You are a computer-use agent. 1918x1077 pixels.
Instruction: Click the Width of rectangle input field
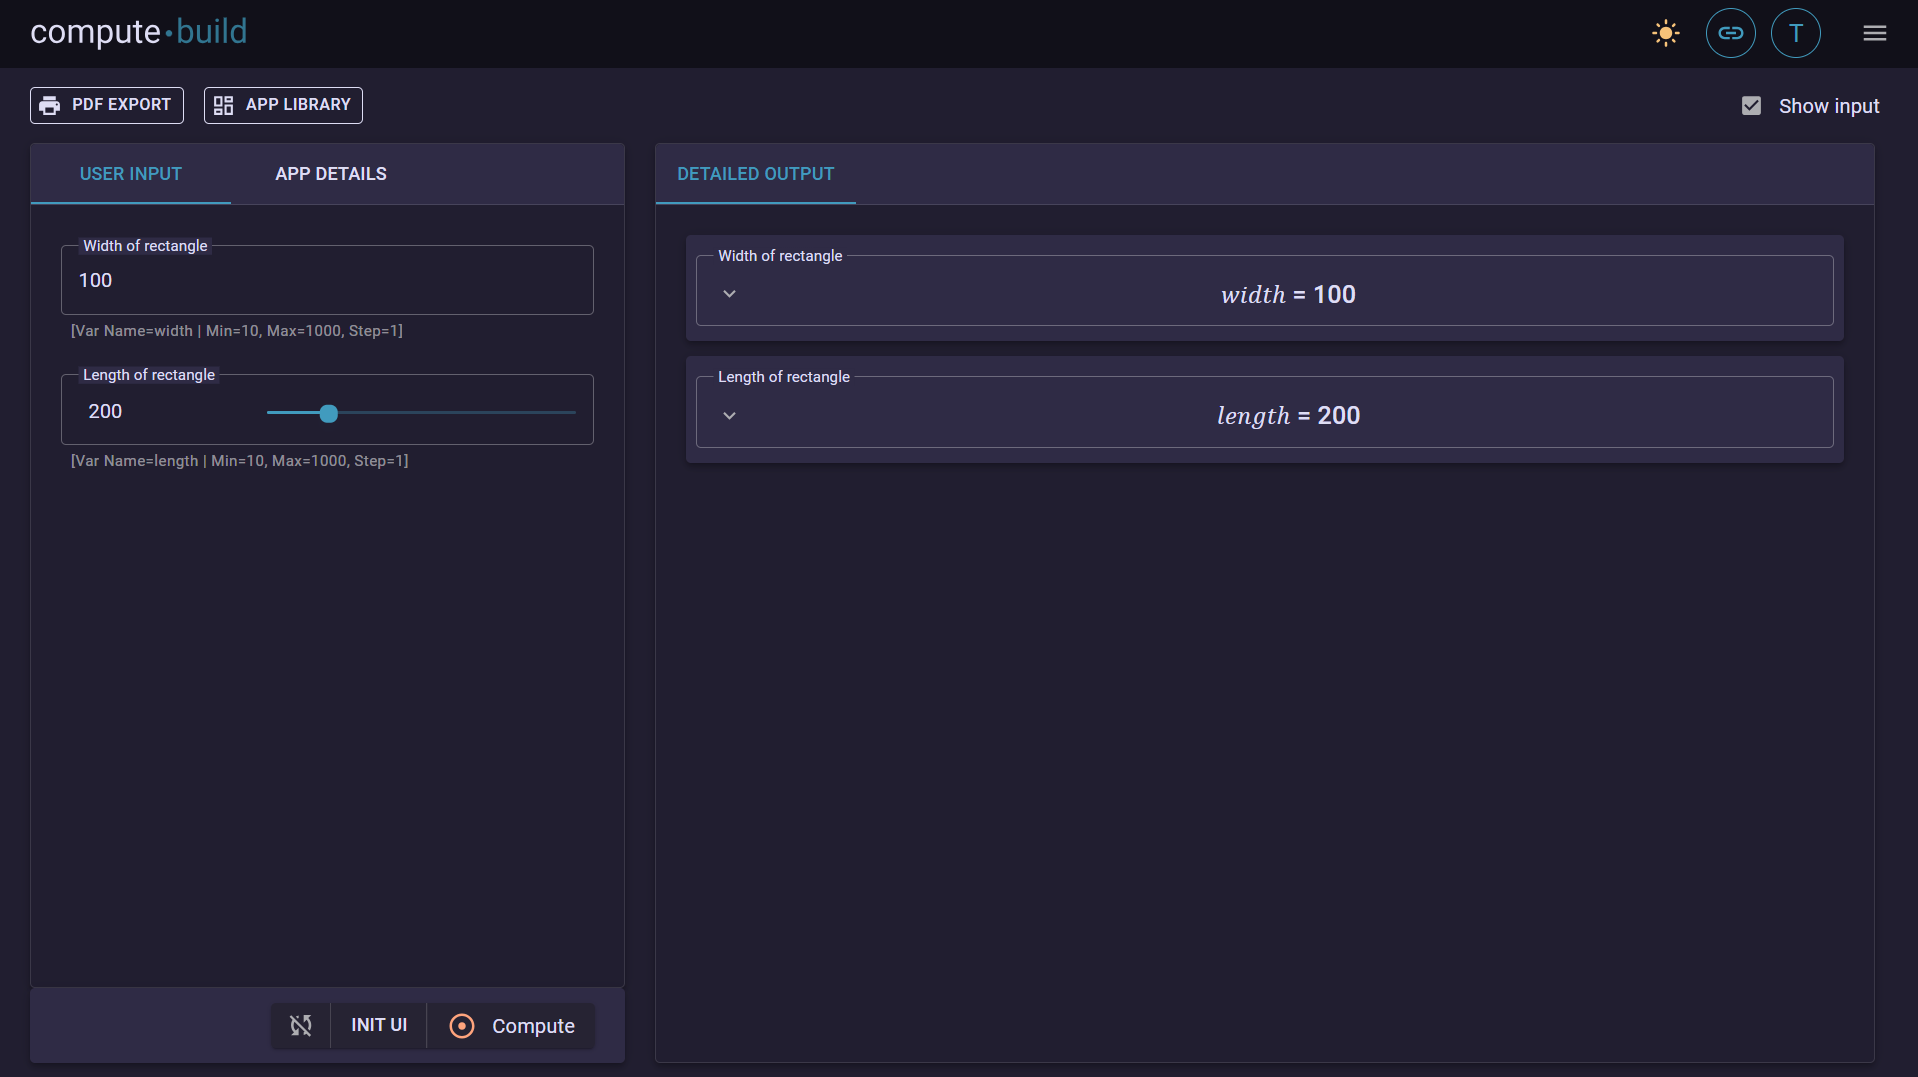pyautogui.click(x=327, y=281)
